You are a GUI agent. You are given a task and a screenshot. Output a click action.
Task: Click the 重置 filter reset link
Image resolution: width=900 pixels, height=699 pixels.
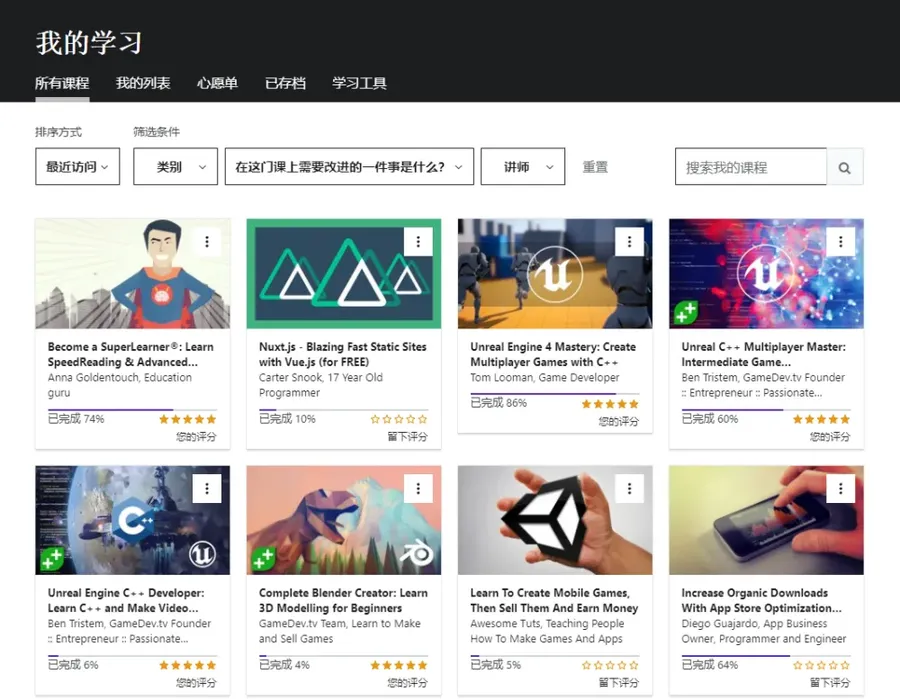click(x=595, y=167)
